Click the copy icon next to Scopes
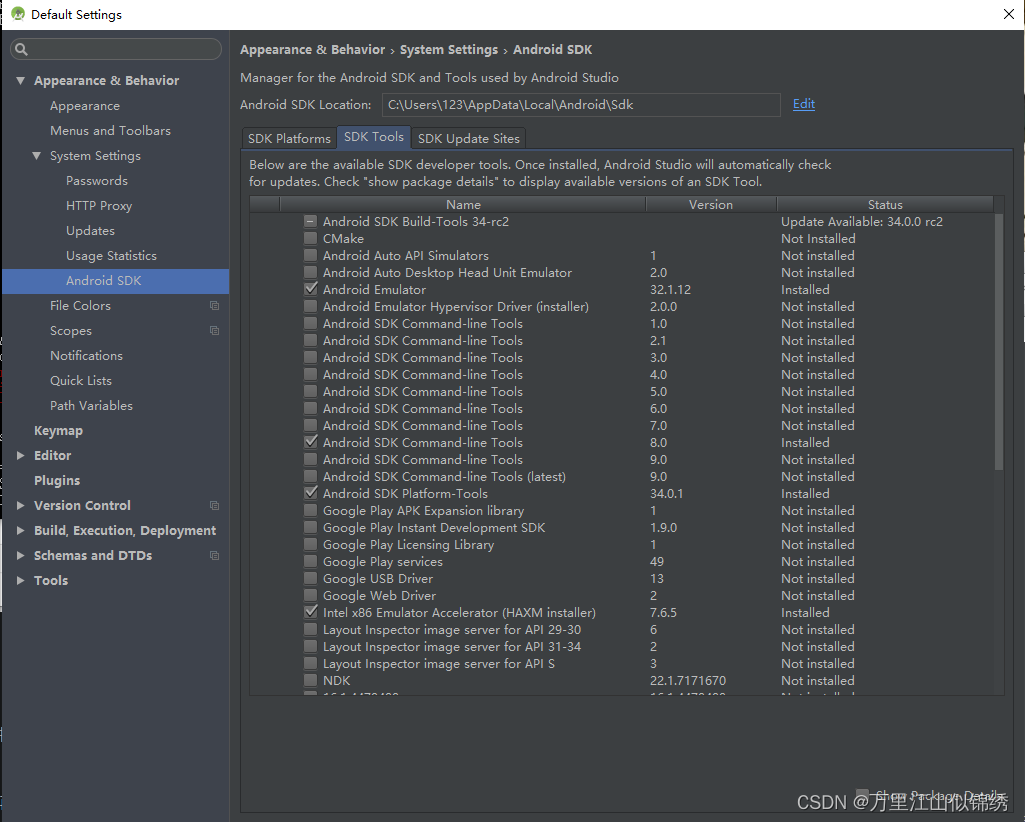1025x822 pixels. pyautogui.click(x=214, y=330)
